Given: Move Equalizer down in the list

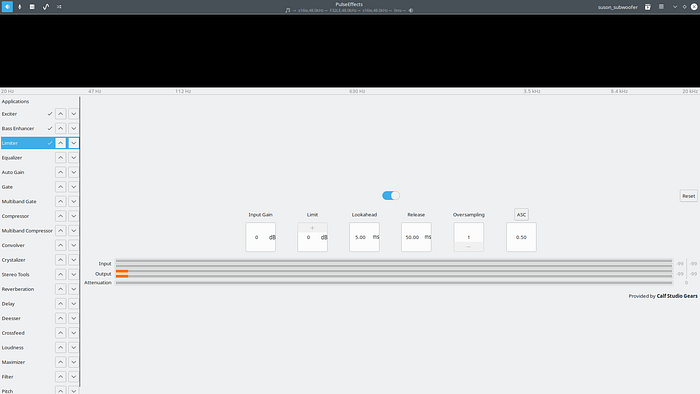Looking at the screenshot, I should (73, 158).
